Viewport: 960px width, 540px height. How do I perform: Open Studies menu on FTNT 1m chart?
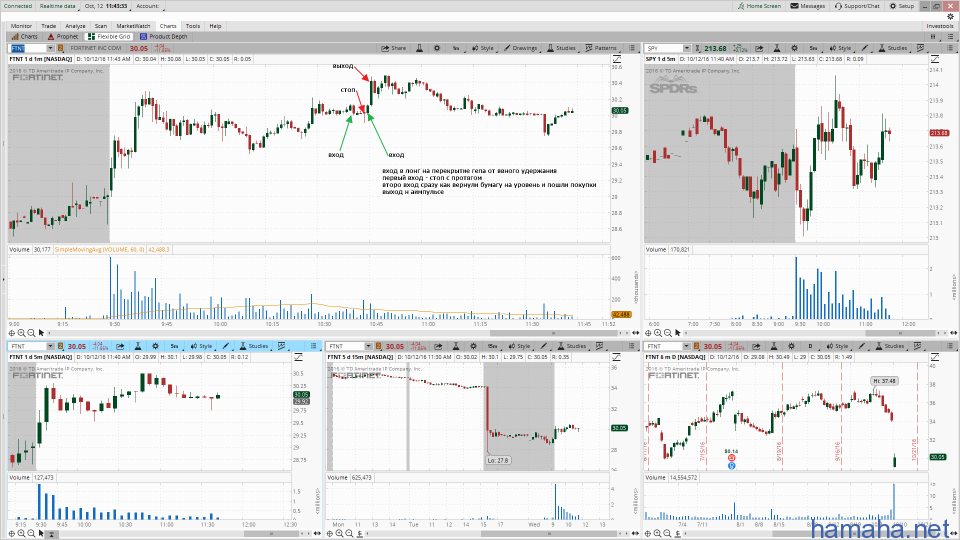tap(561, 48)
